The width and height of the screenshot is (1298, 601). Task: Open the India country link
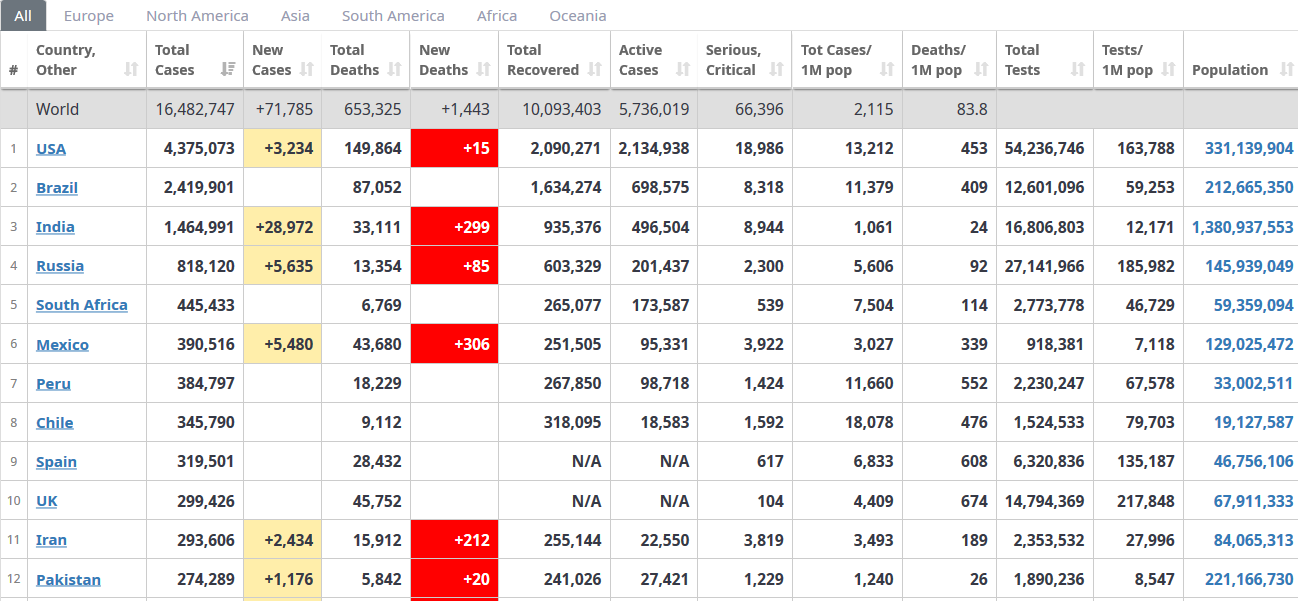(x=55, y=227)
